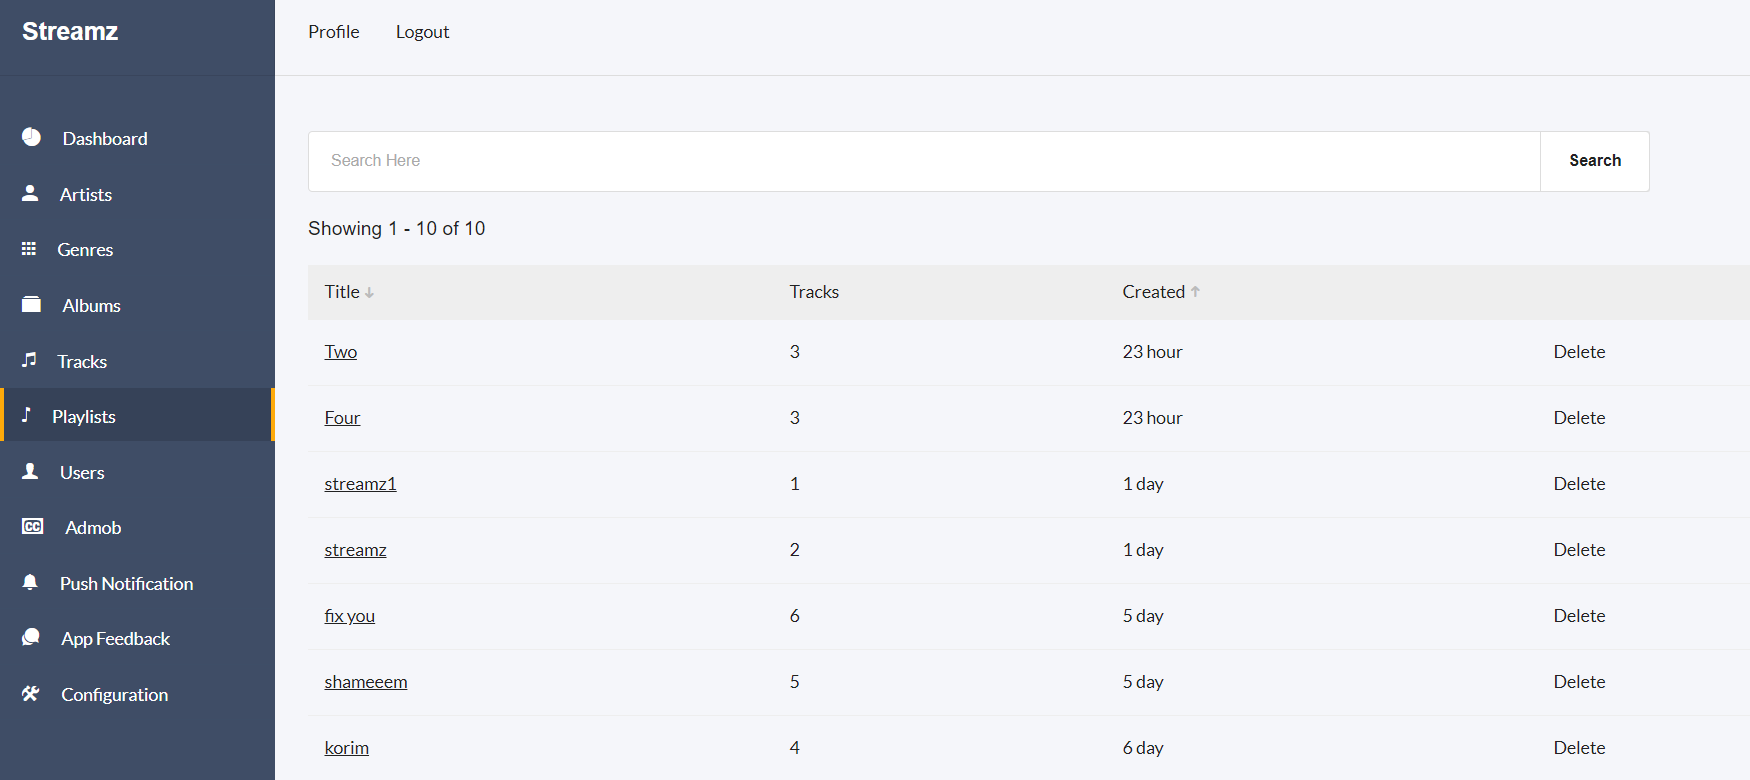Viewport: 1750px width, 780px height.
Task: Click the Admob CC icon
Action: 33,526
